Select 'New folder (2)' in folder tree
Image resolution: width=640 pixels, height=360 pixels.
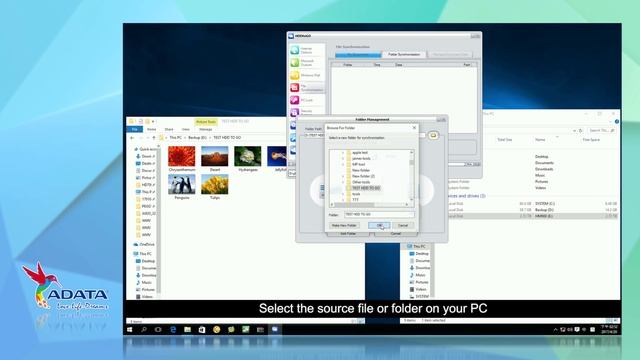tap(363, 176)
